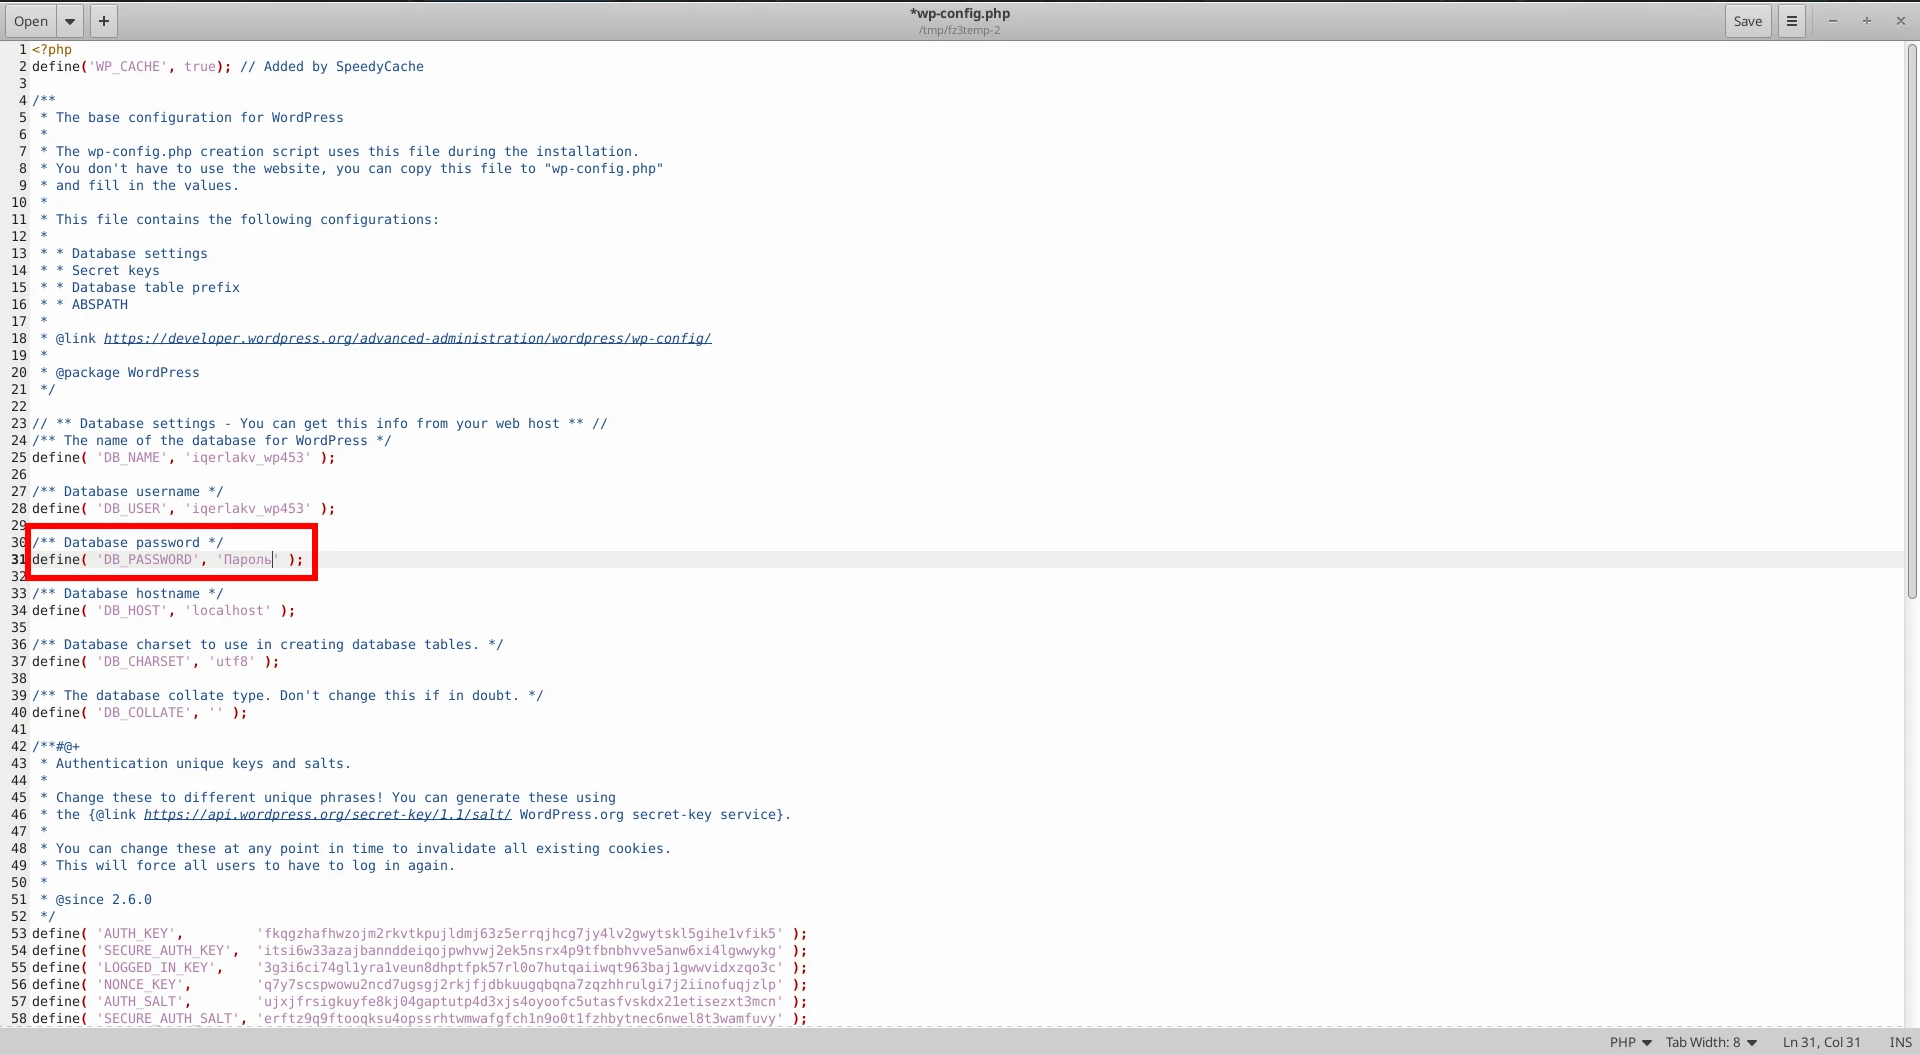
Task: Click the AUTH_KEY define line
Action: pos(419,934)
